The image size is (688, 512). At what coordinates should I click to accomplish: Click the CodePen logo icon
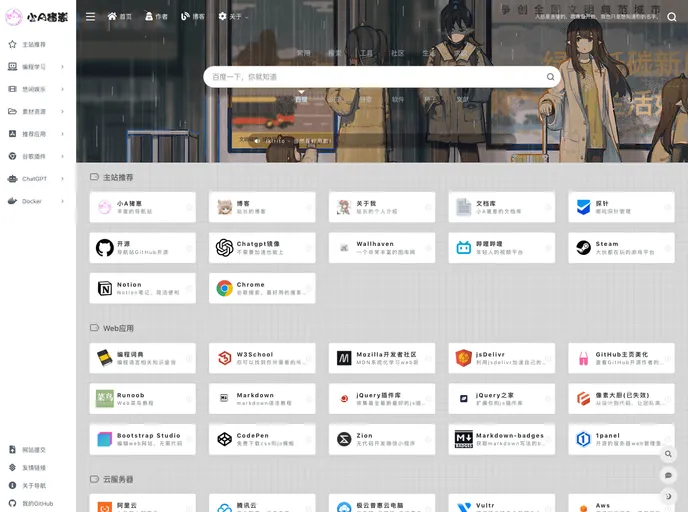224,439
